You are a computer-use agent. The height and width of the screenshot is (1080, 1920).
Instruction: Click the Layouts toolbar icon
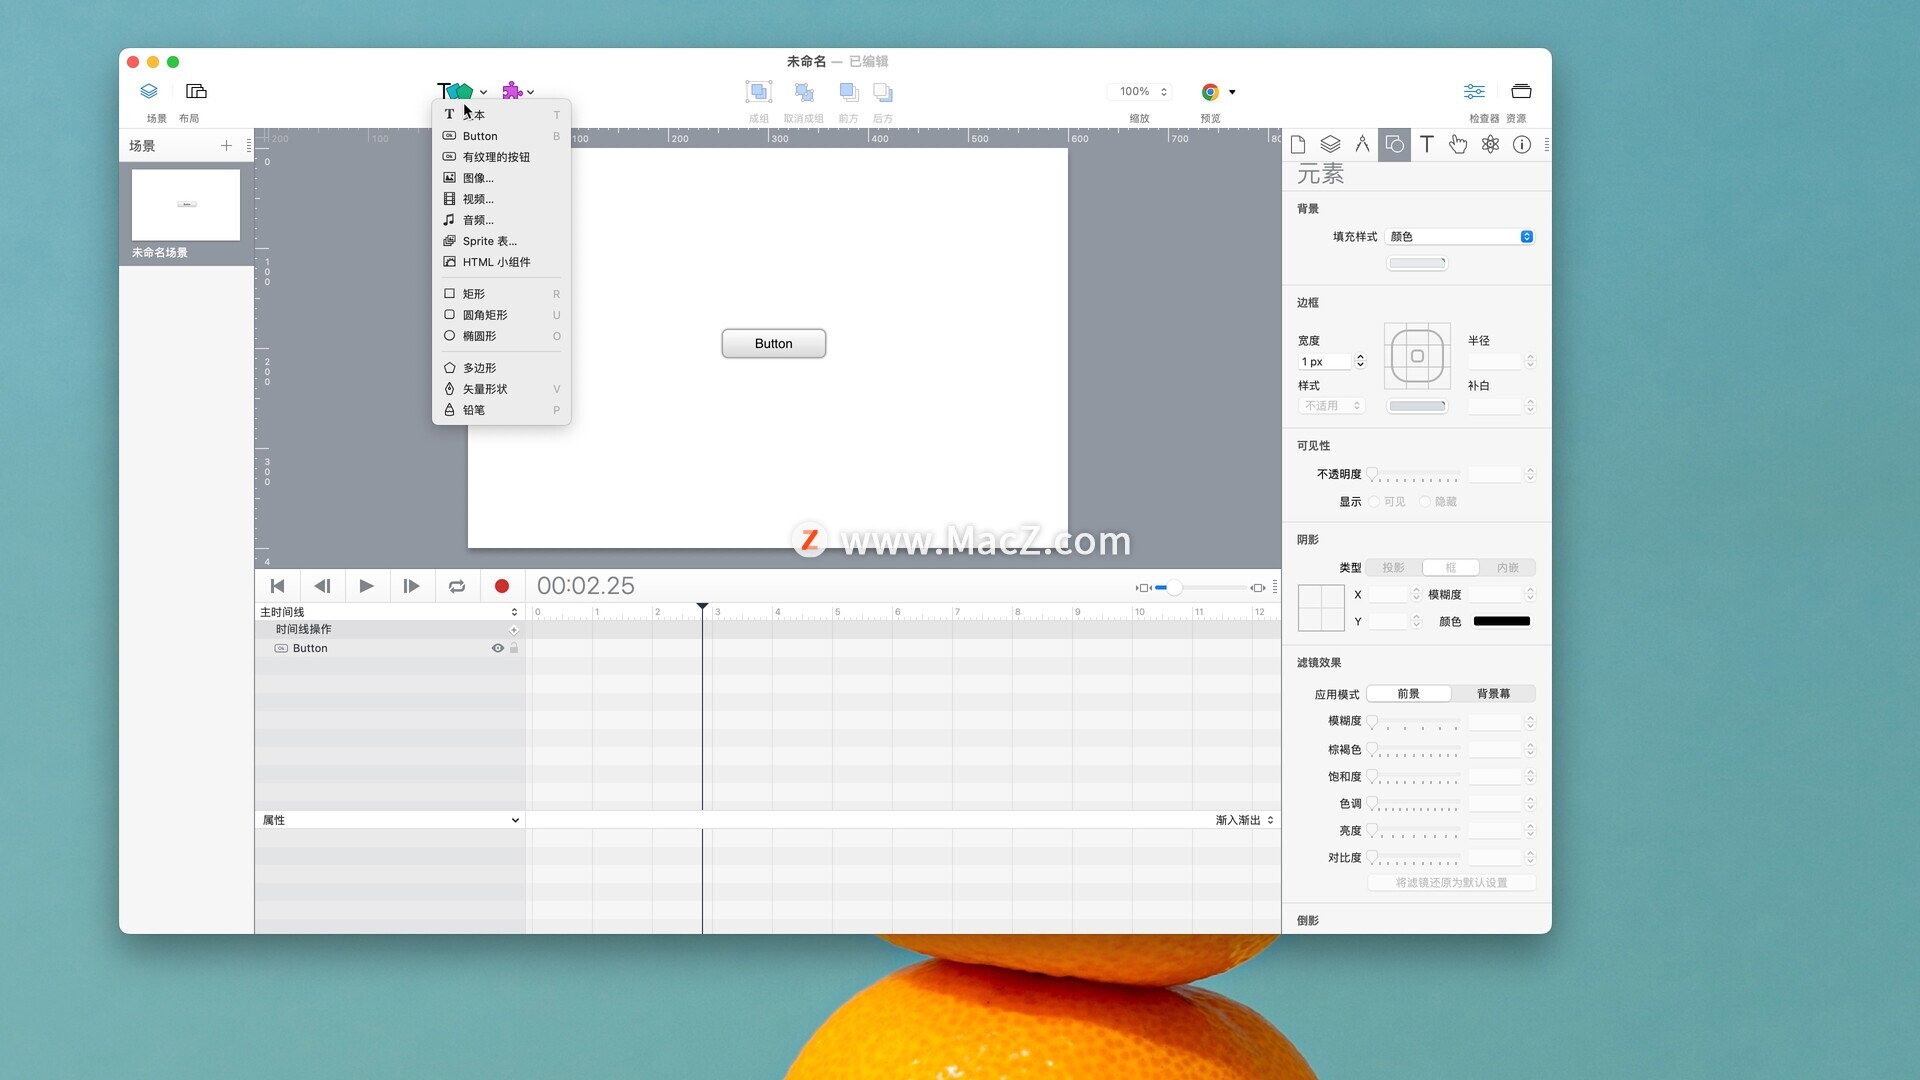pyautogui.click(x=196, y=91)
